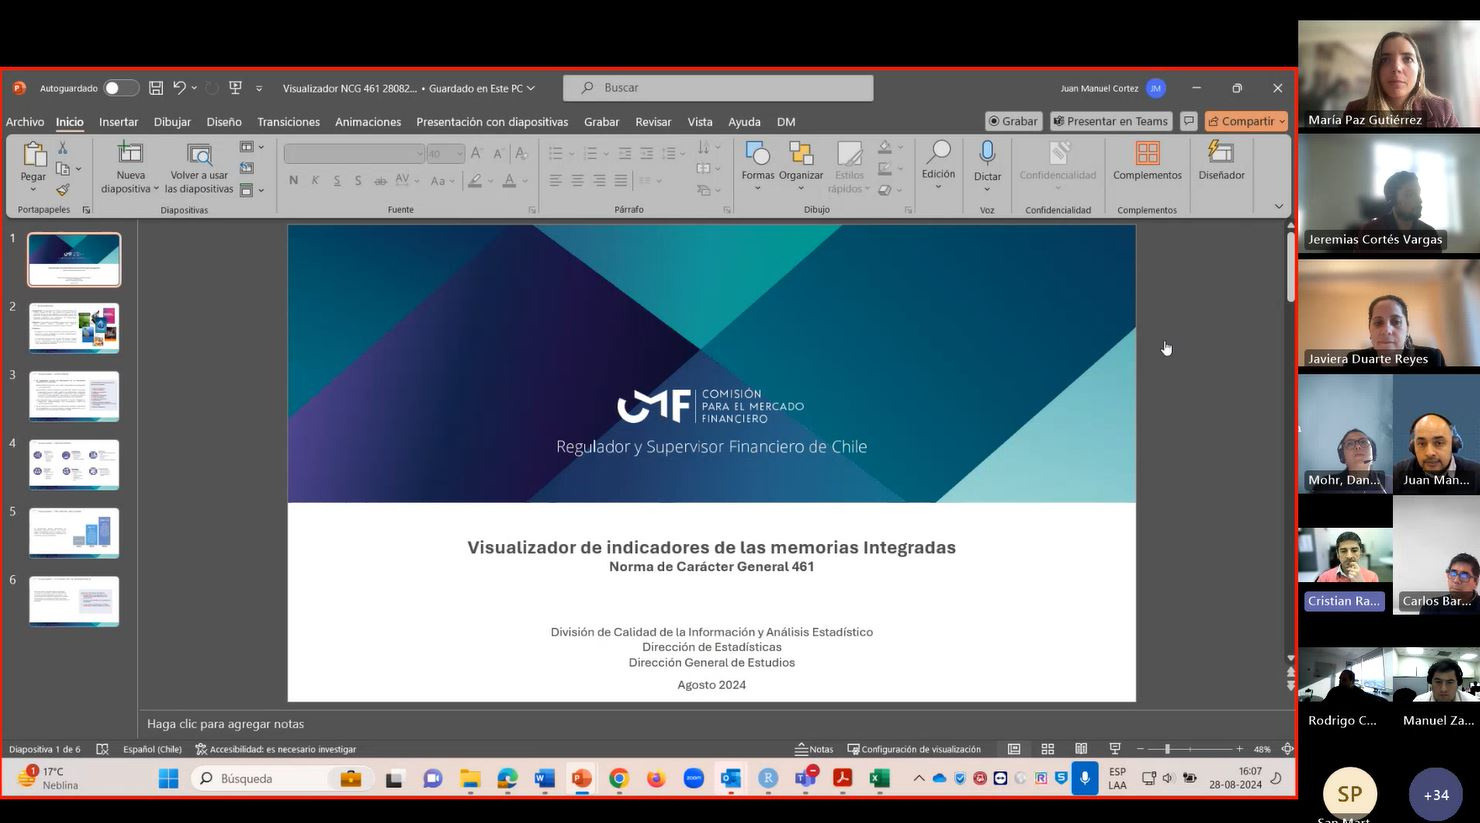The width and height of the screenshot is (1480, 823).
Task: Increase font size with large A icon
Action: [x=477, y=153]
